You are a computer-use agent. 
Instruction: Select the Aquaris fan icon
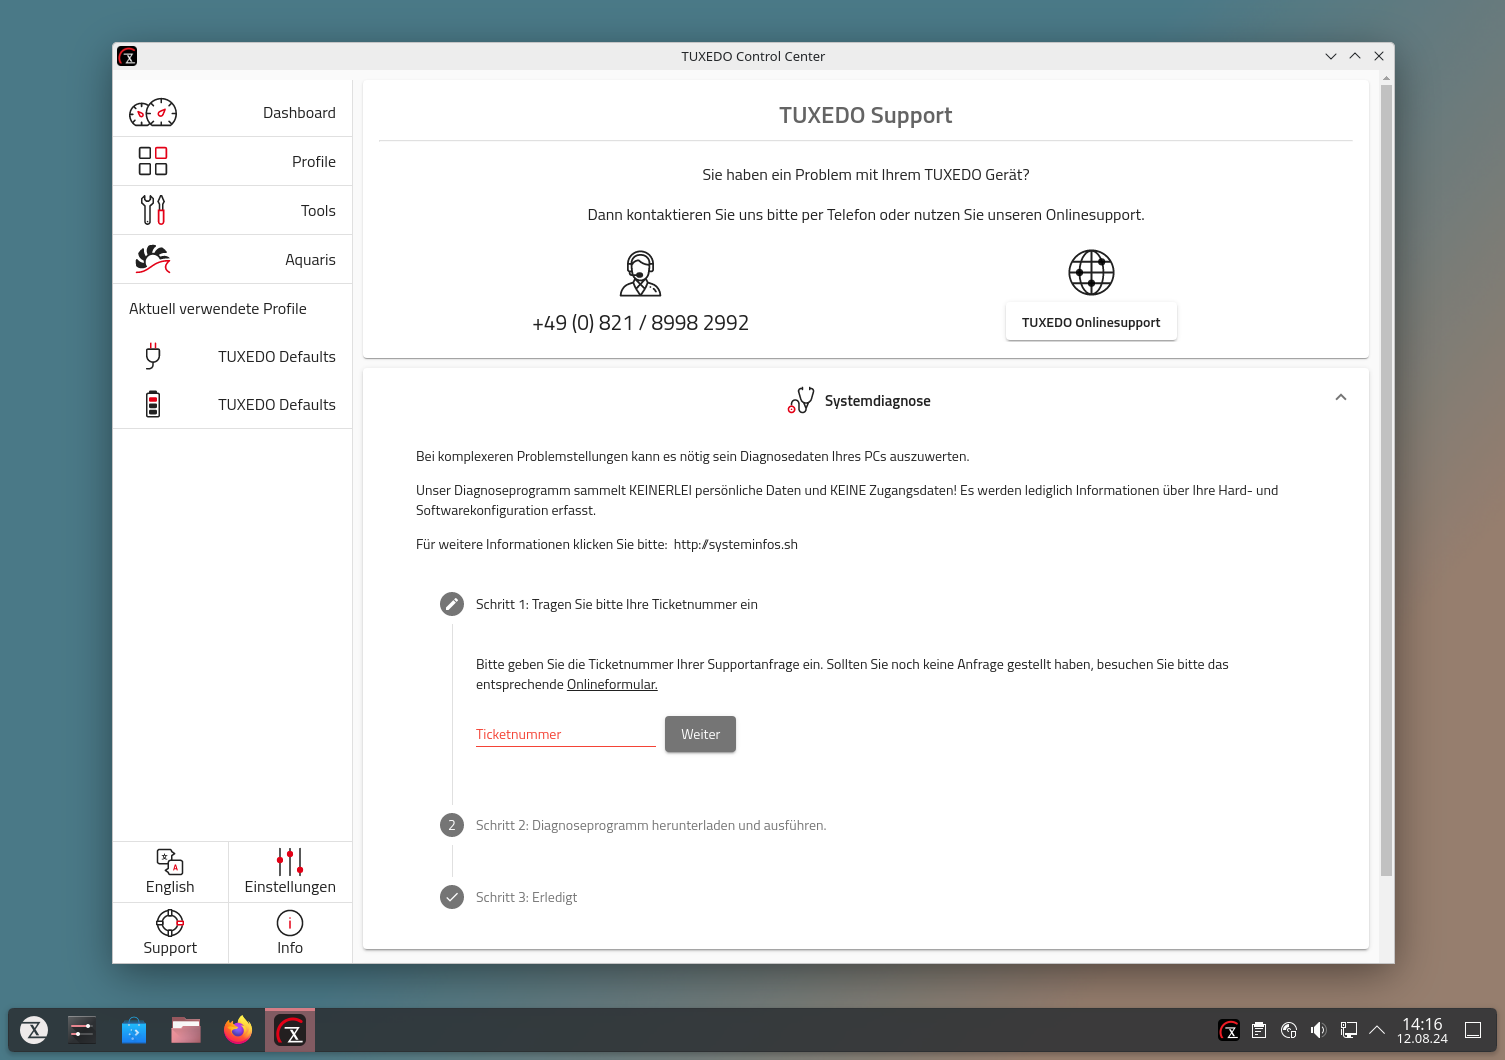153,259
